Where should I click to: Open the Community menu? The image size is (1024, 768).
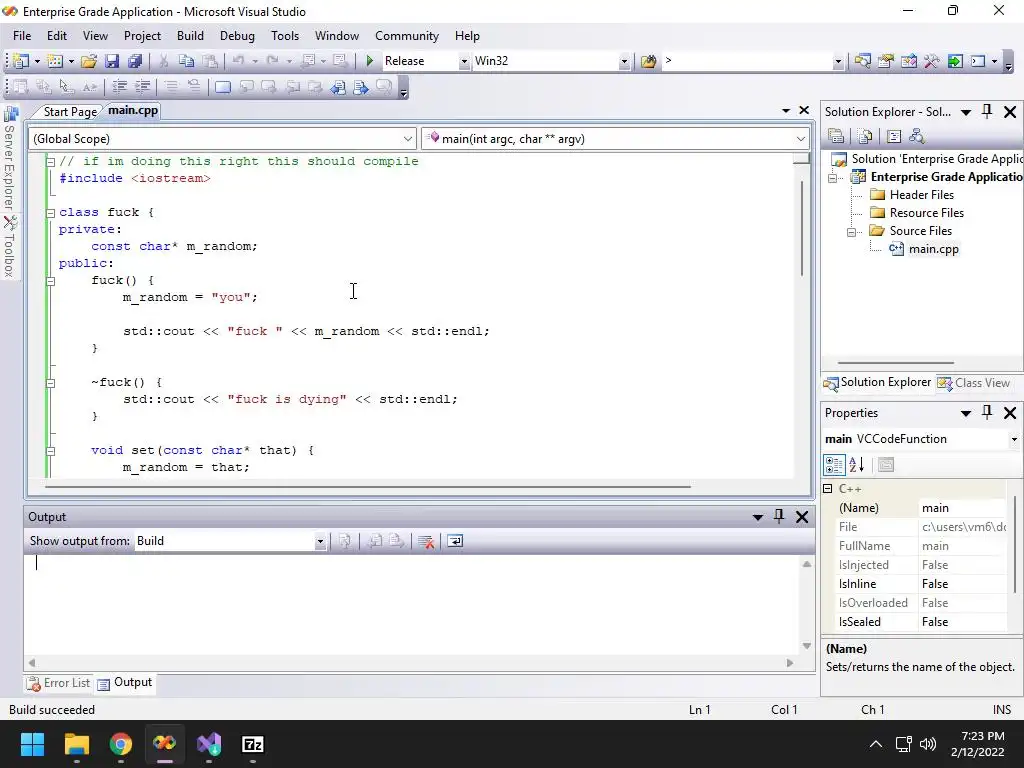pos(407,36)
